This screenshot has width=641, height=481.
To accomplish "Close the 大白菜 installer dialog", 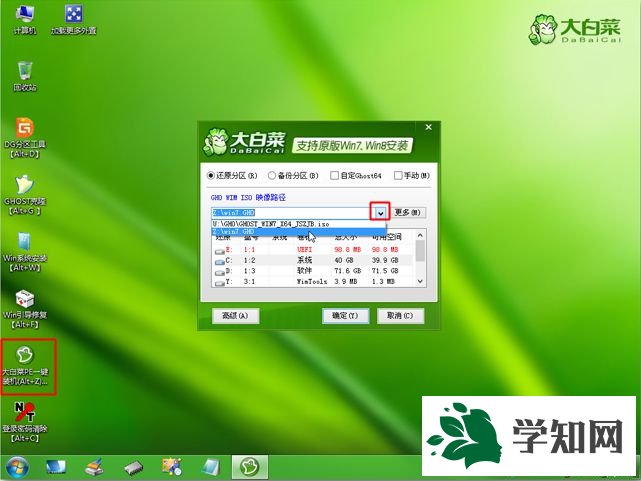I will click(x=428, y=128).
